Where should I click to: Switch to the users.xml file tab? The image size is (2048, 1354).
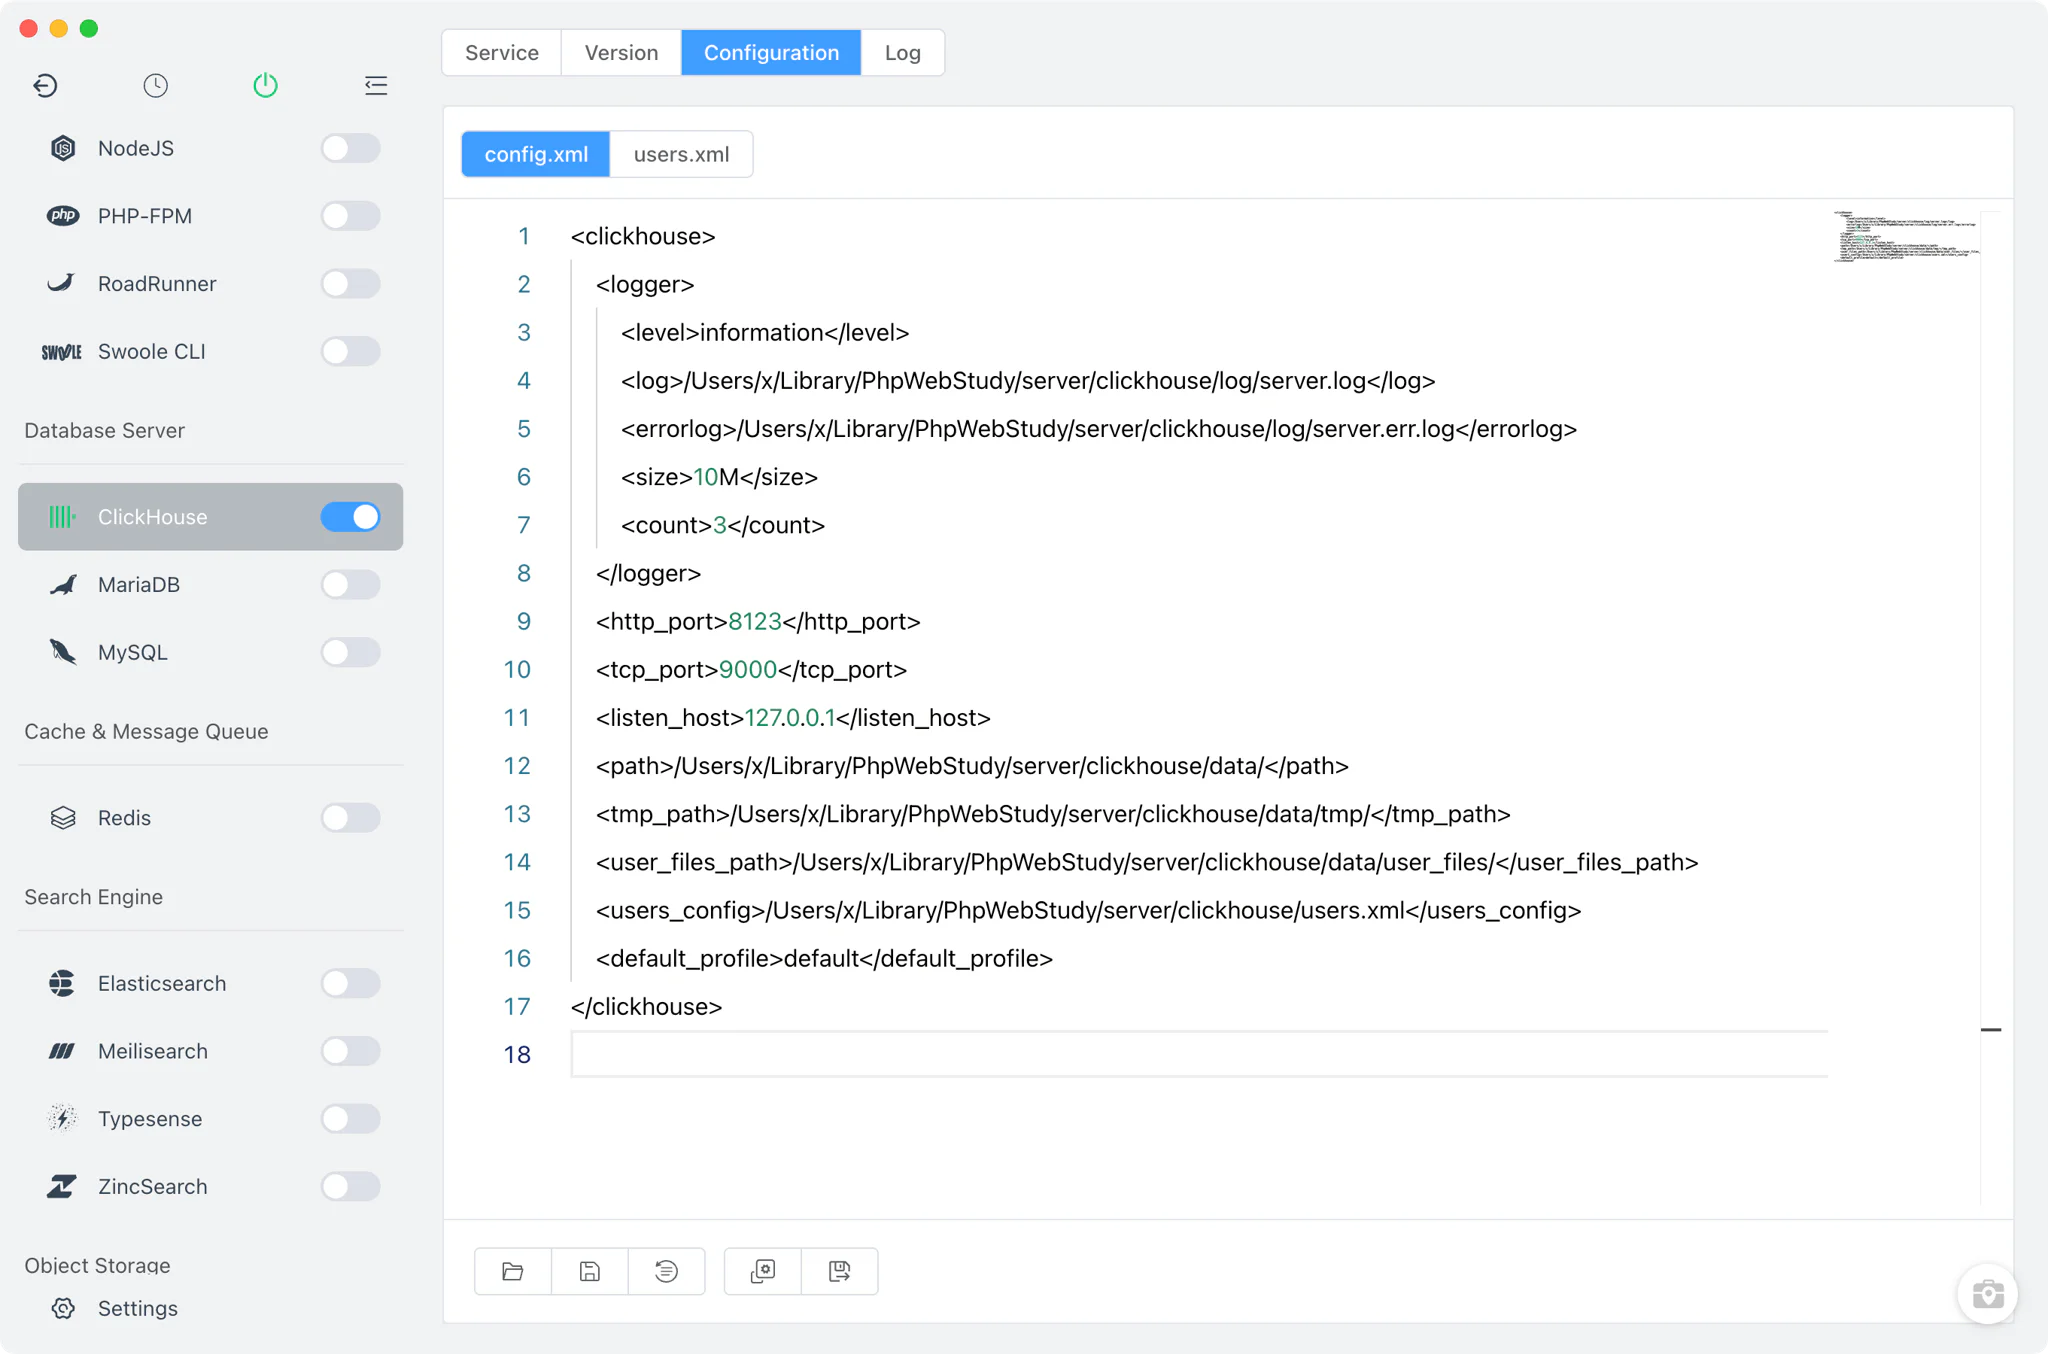[x=681, y=154]
